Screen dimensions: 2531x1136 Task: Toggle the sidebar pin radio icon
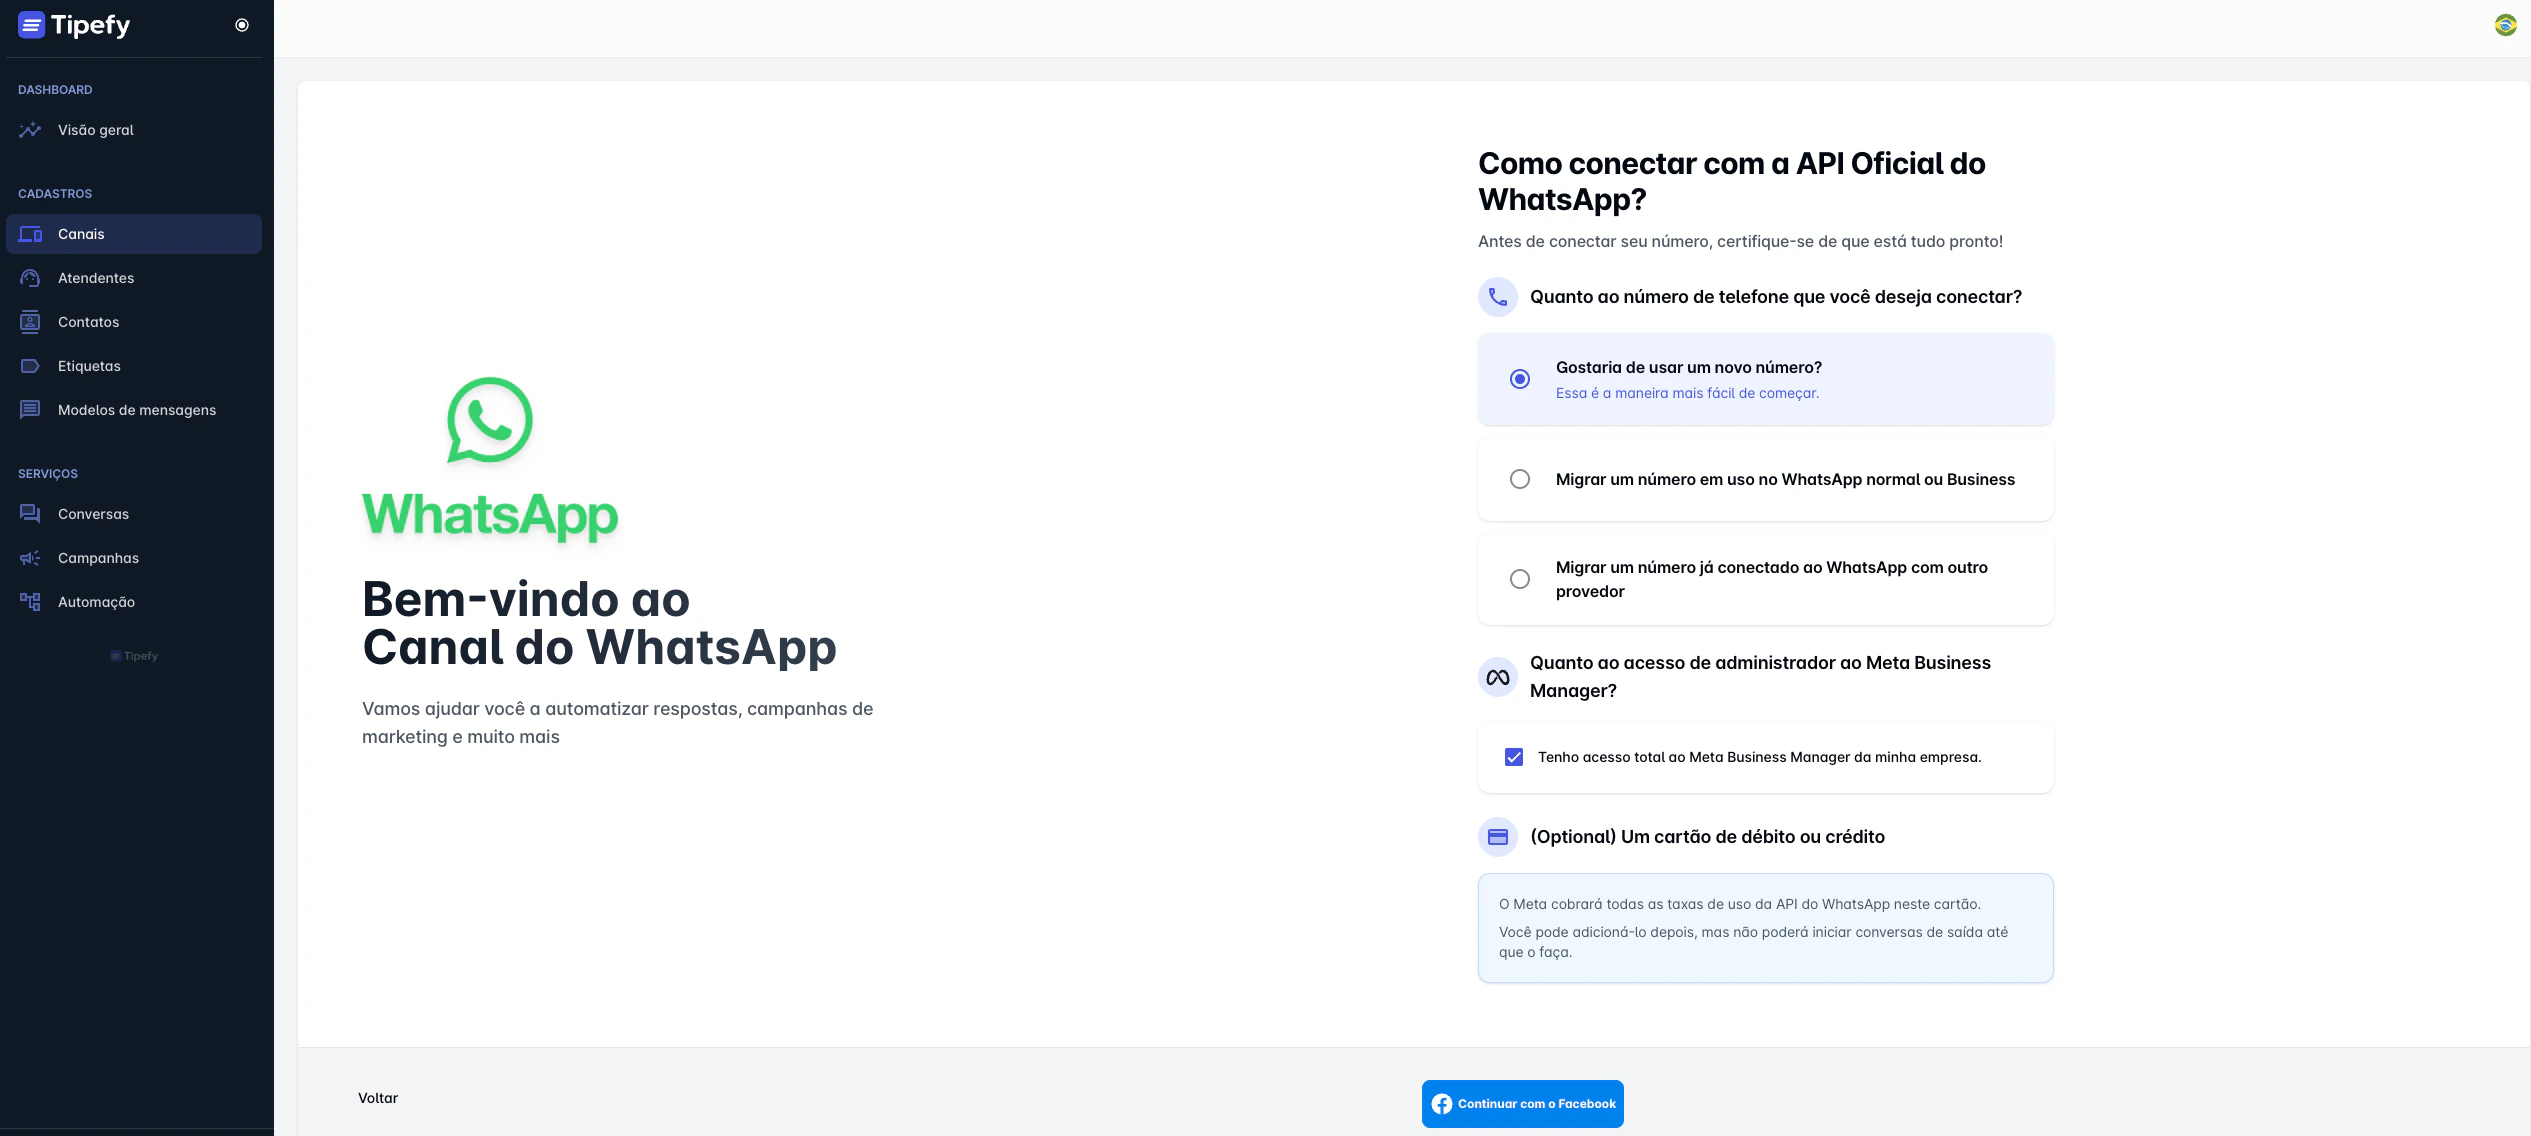[x=242, y=25]
